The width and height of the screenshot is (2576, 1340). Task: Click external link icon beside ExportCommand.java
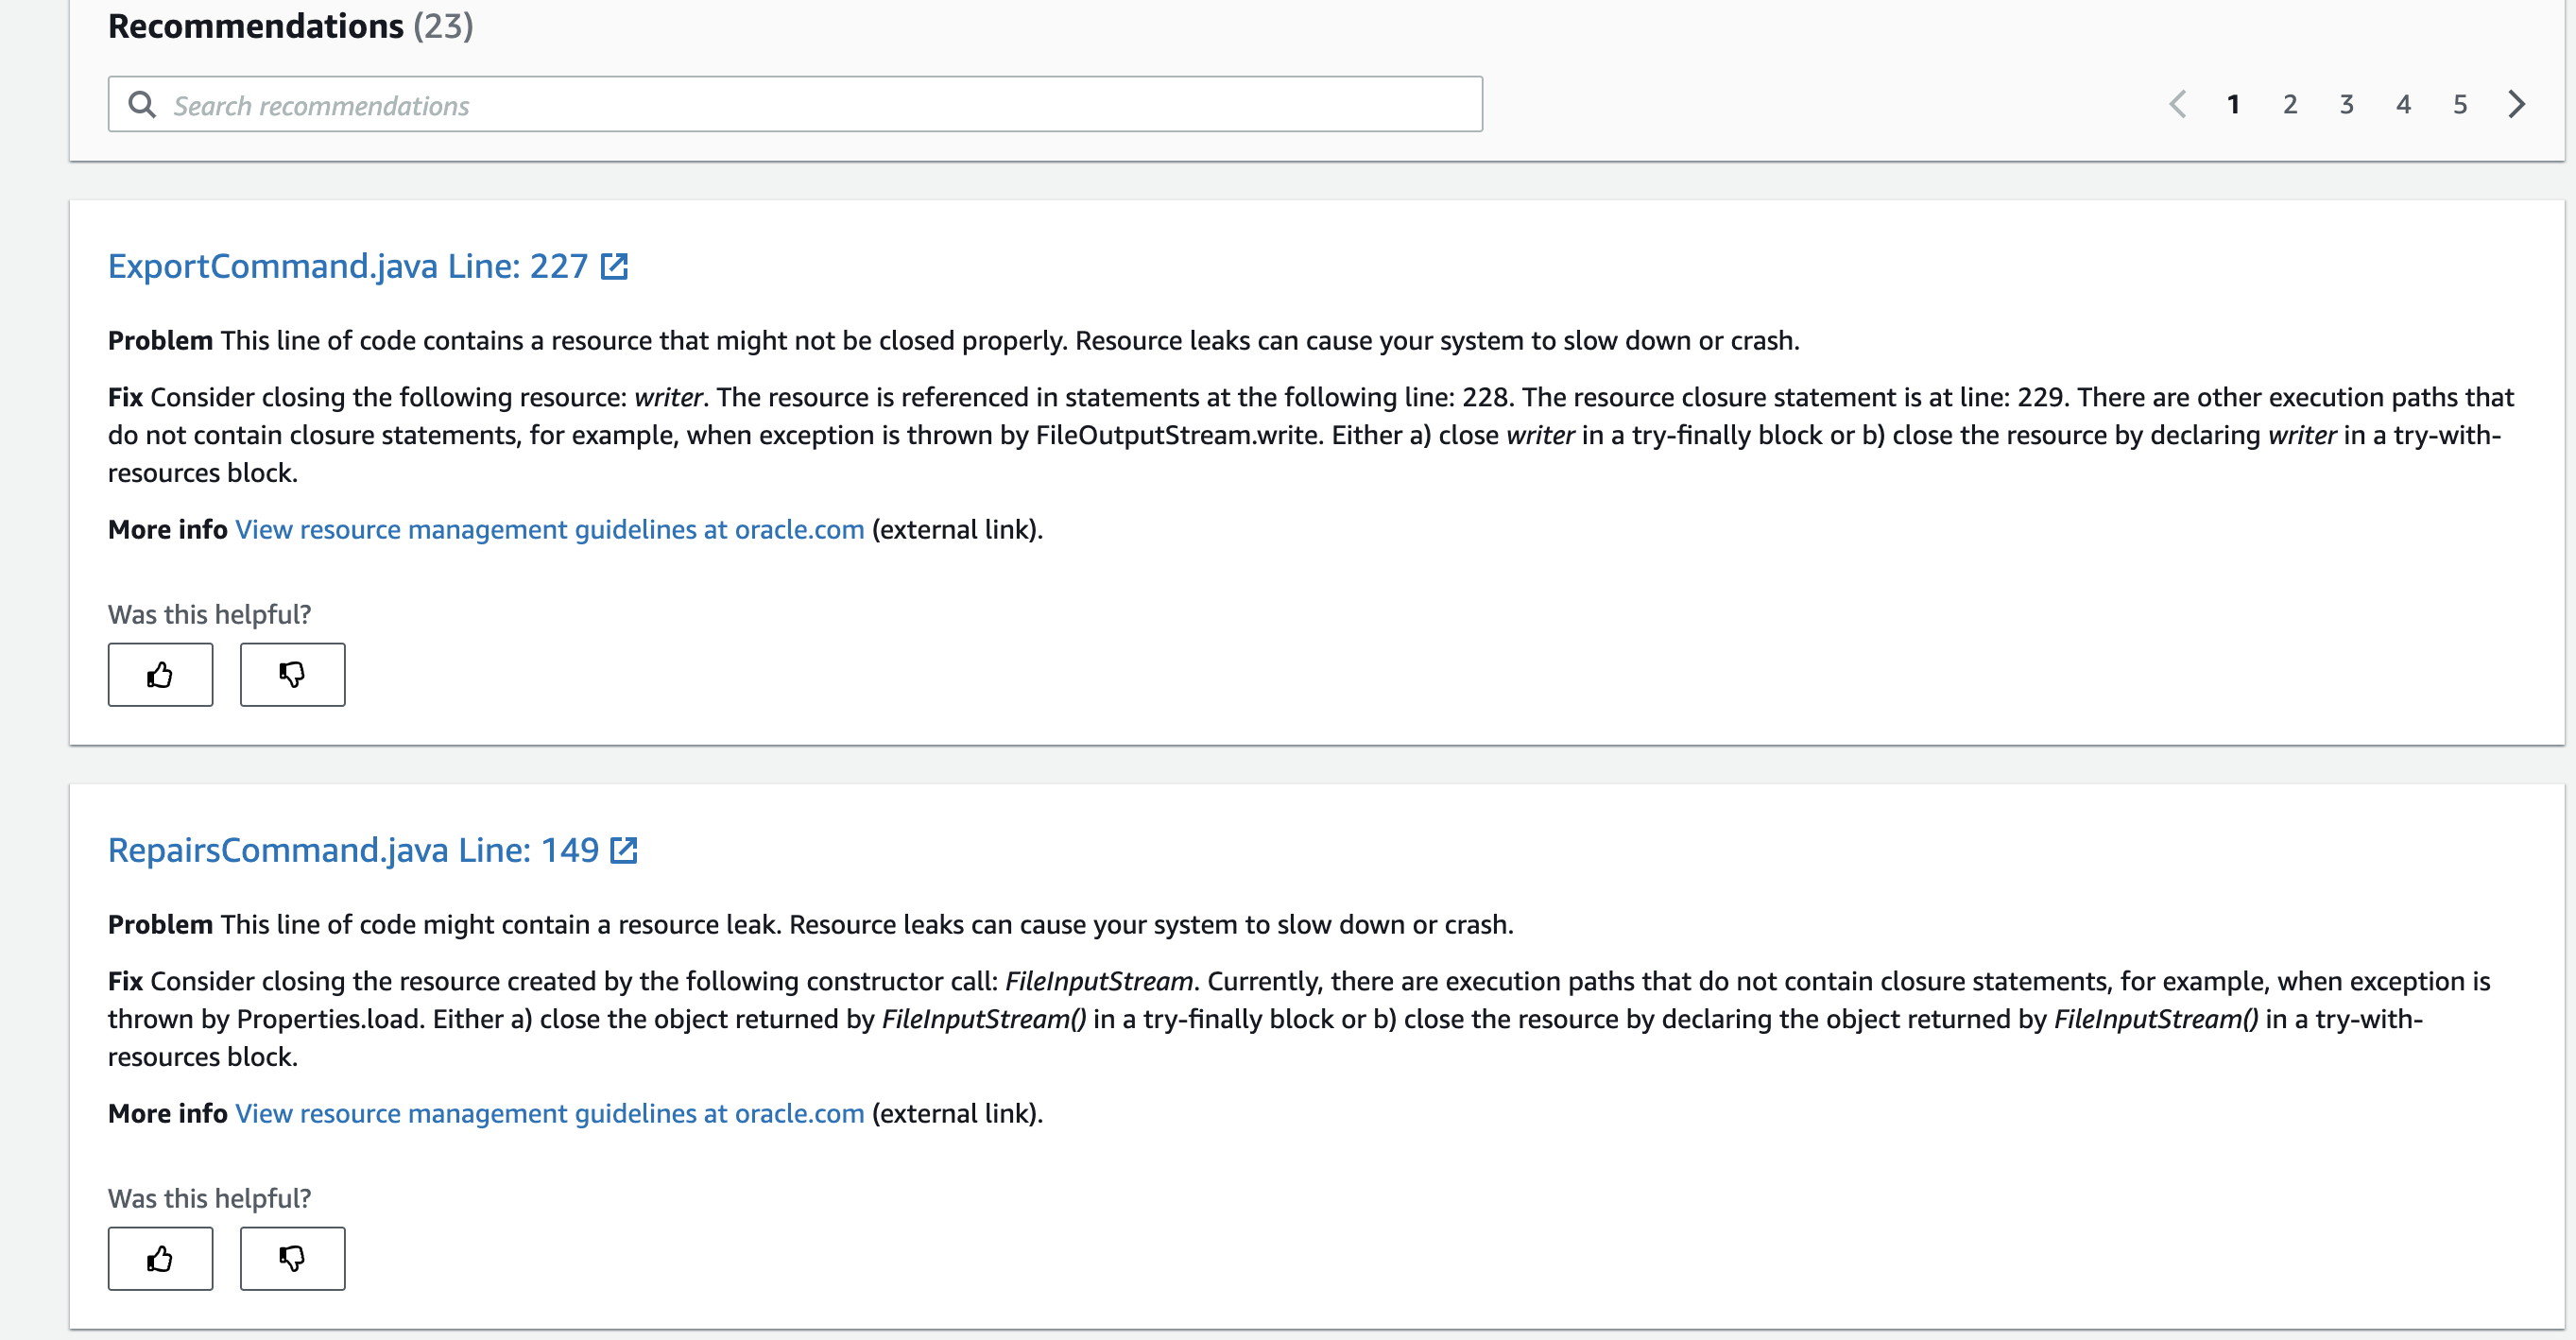coord(614,266)
